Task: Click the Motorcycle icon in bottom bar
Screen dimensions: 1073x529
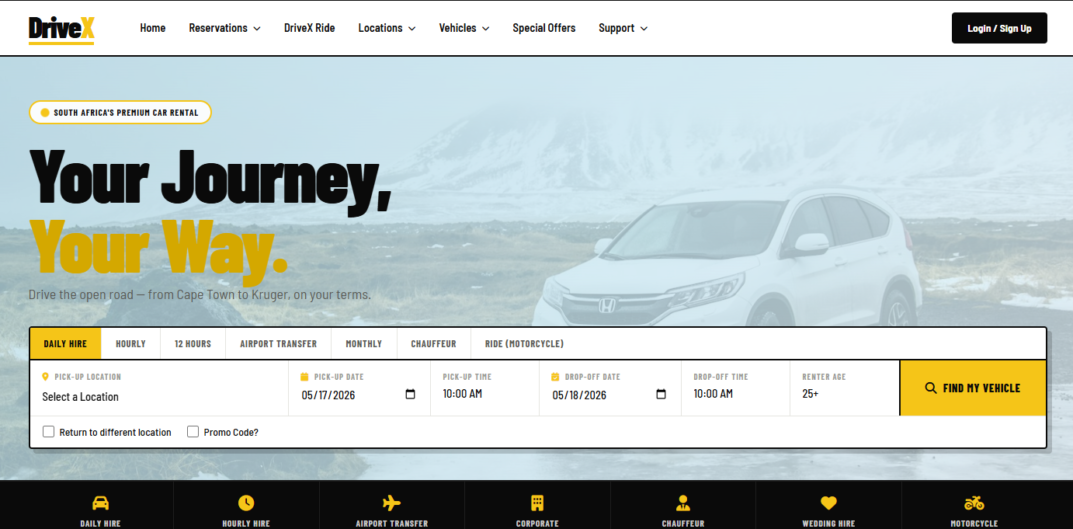Action: pos(974,503)
